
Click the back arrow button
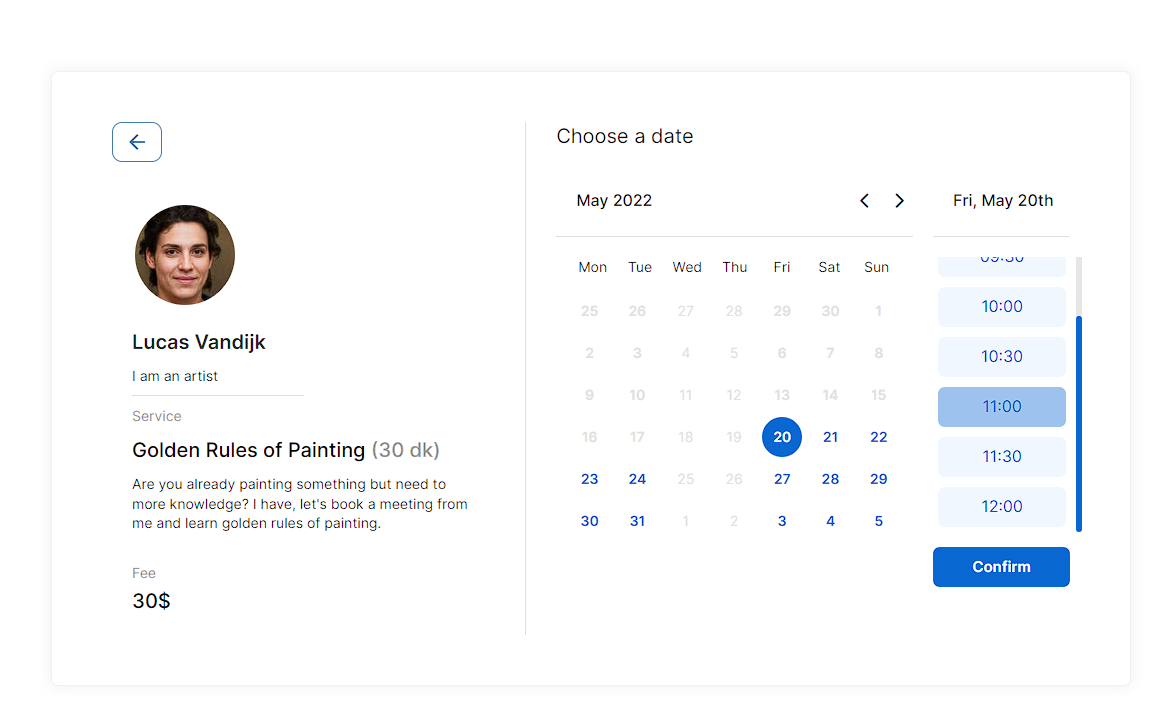pos(137,142)
